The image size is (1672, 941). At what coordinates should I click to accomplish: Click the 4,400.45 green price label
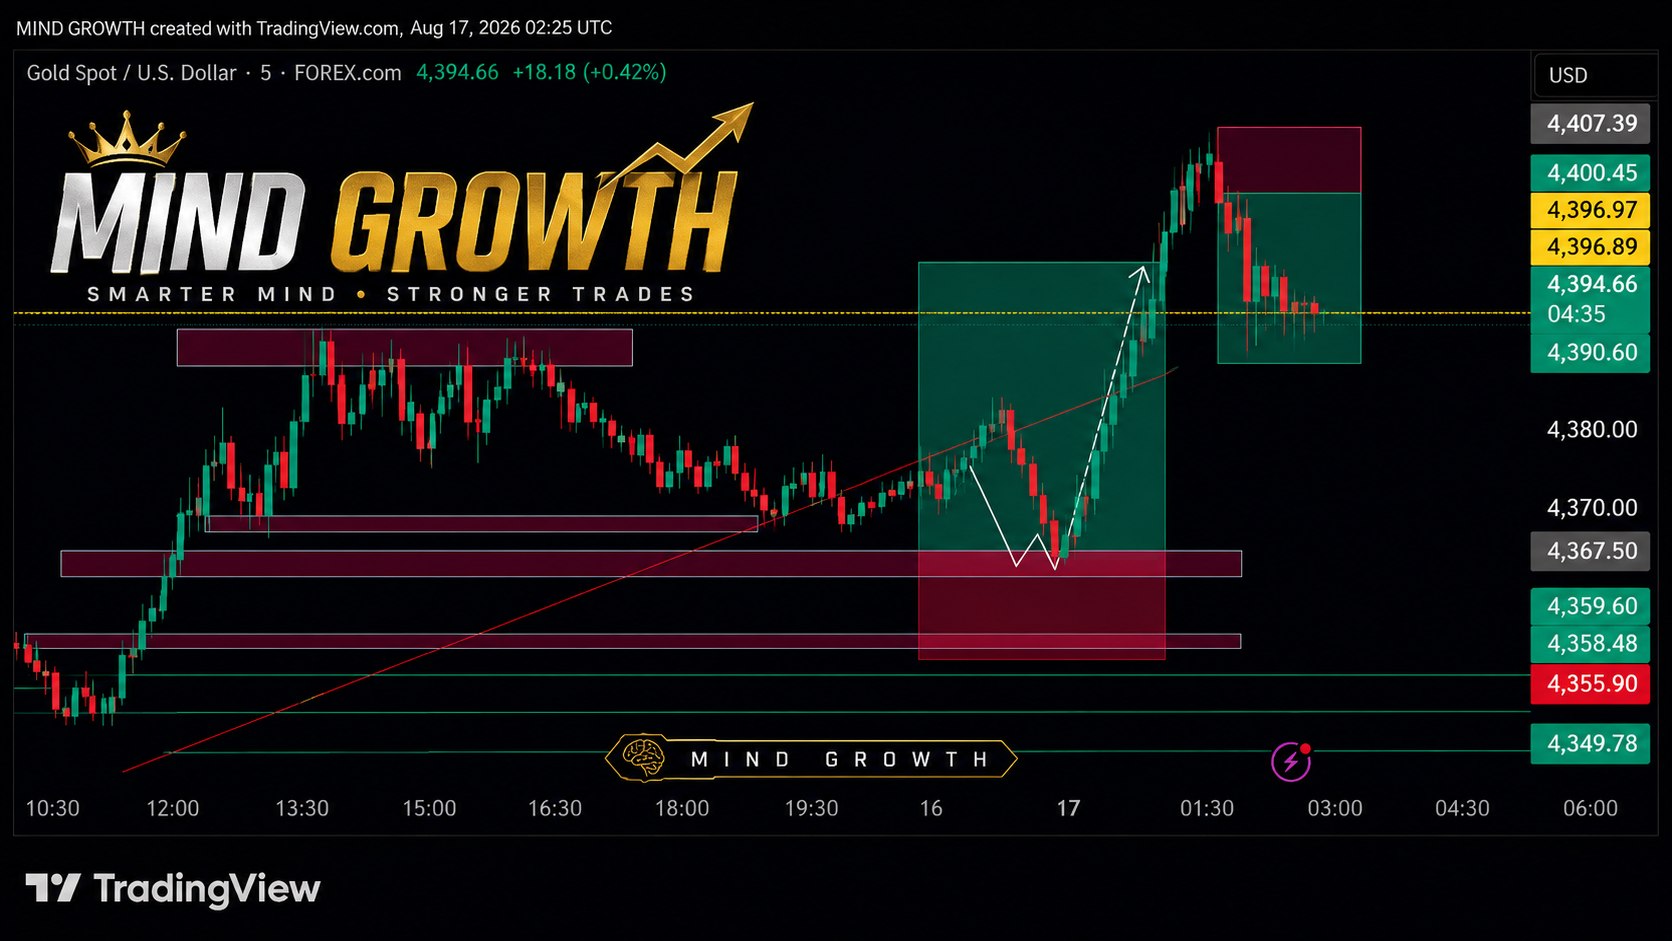1590,172
